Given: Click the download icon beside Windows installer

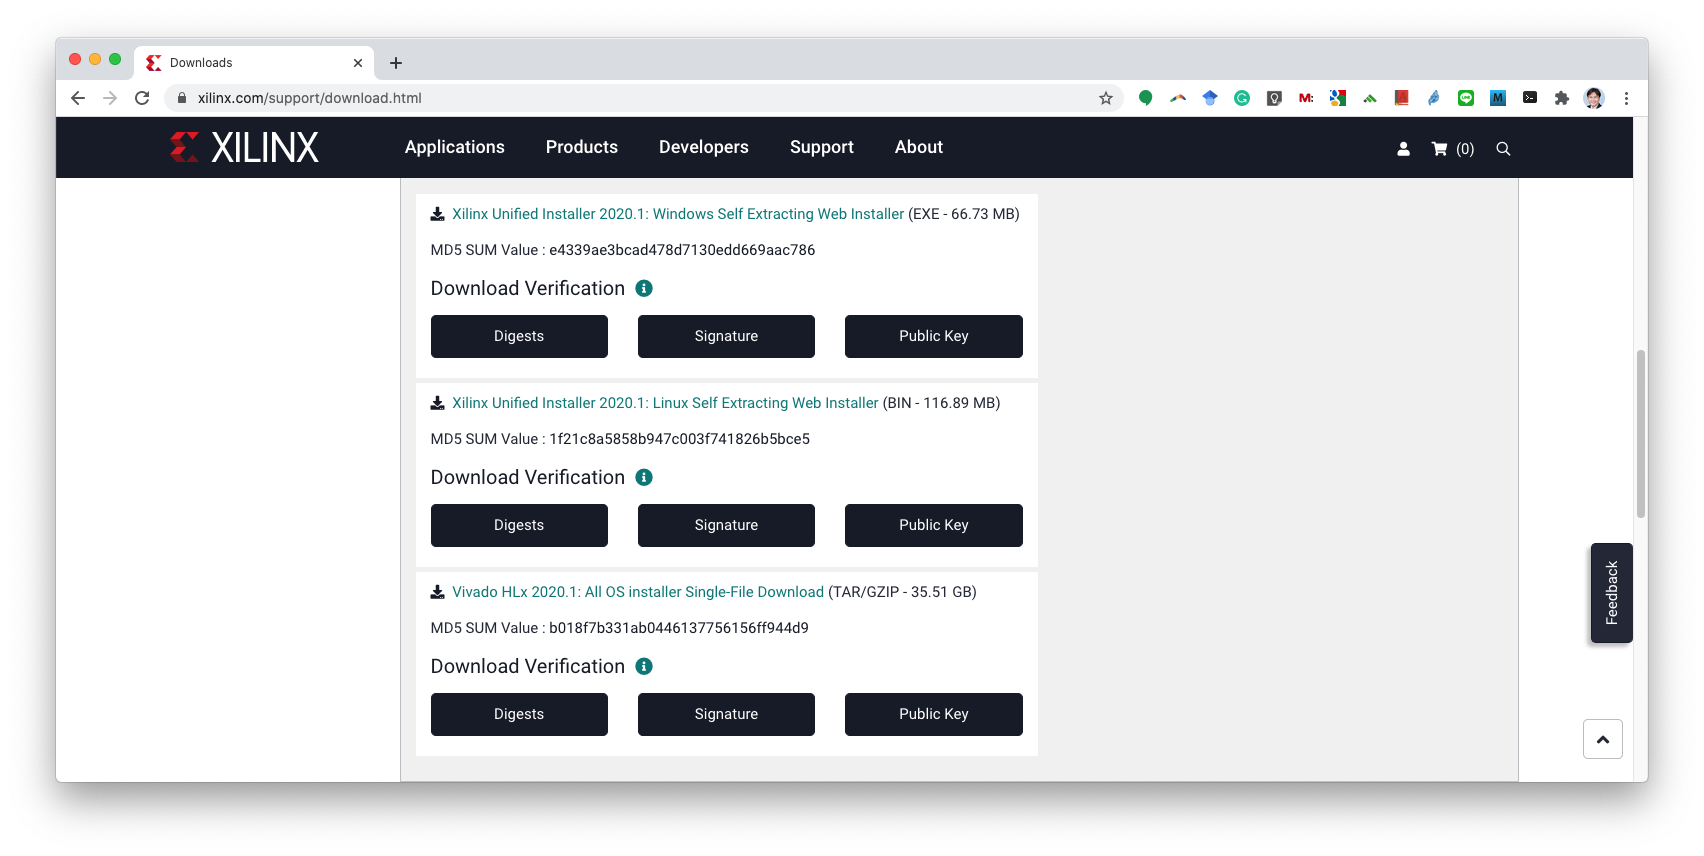Looking at the screenshot, I should [x=437, y=214].
